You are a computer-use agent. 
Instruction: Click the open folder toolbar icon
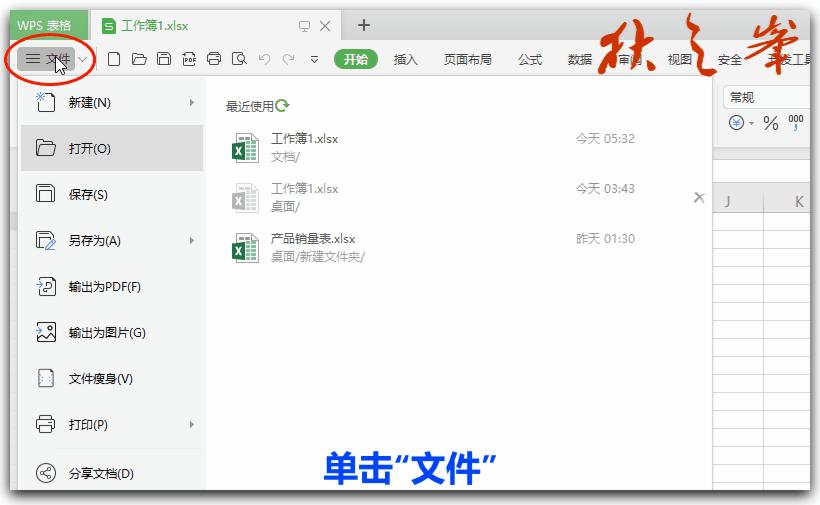[x=139, y=59]
